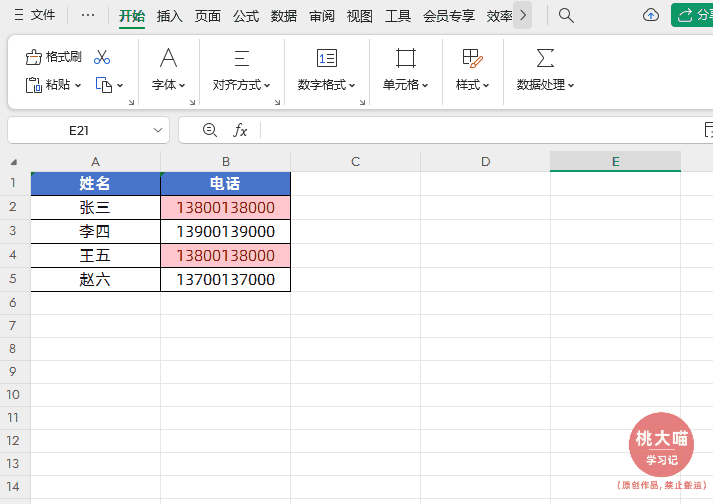The width and height of the screenshot is (713, 504).
Task: Click the 电话 header cell
Action: (x=226, y=184)
